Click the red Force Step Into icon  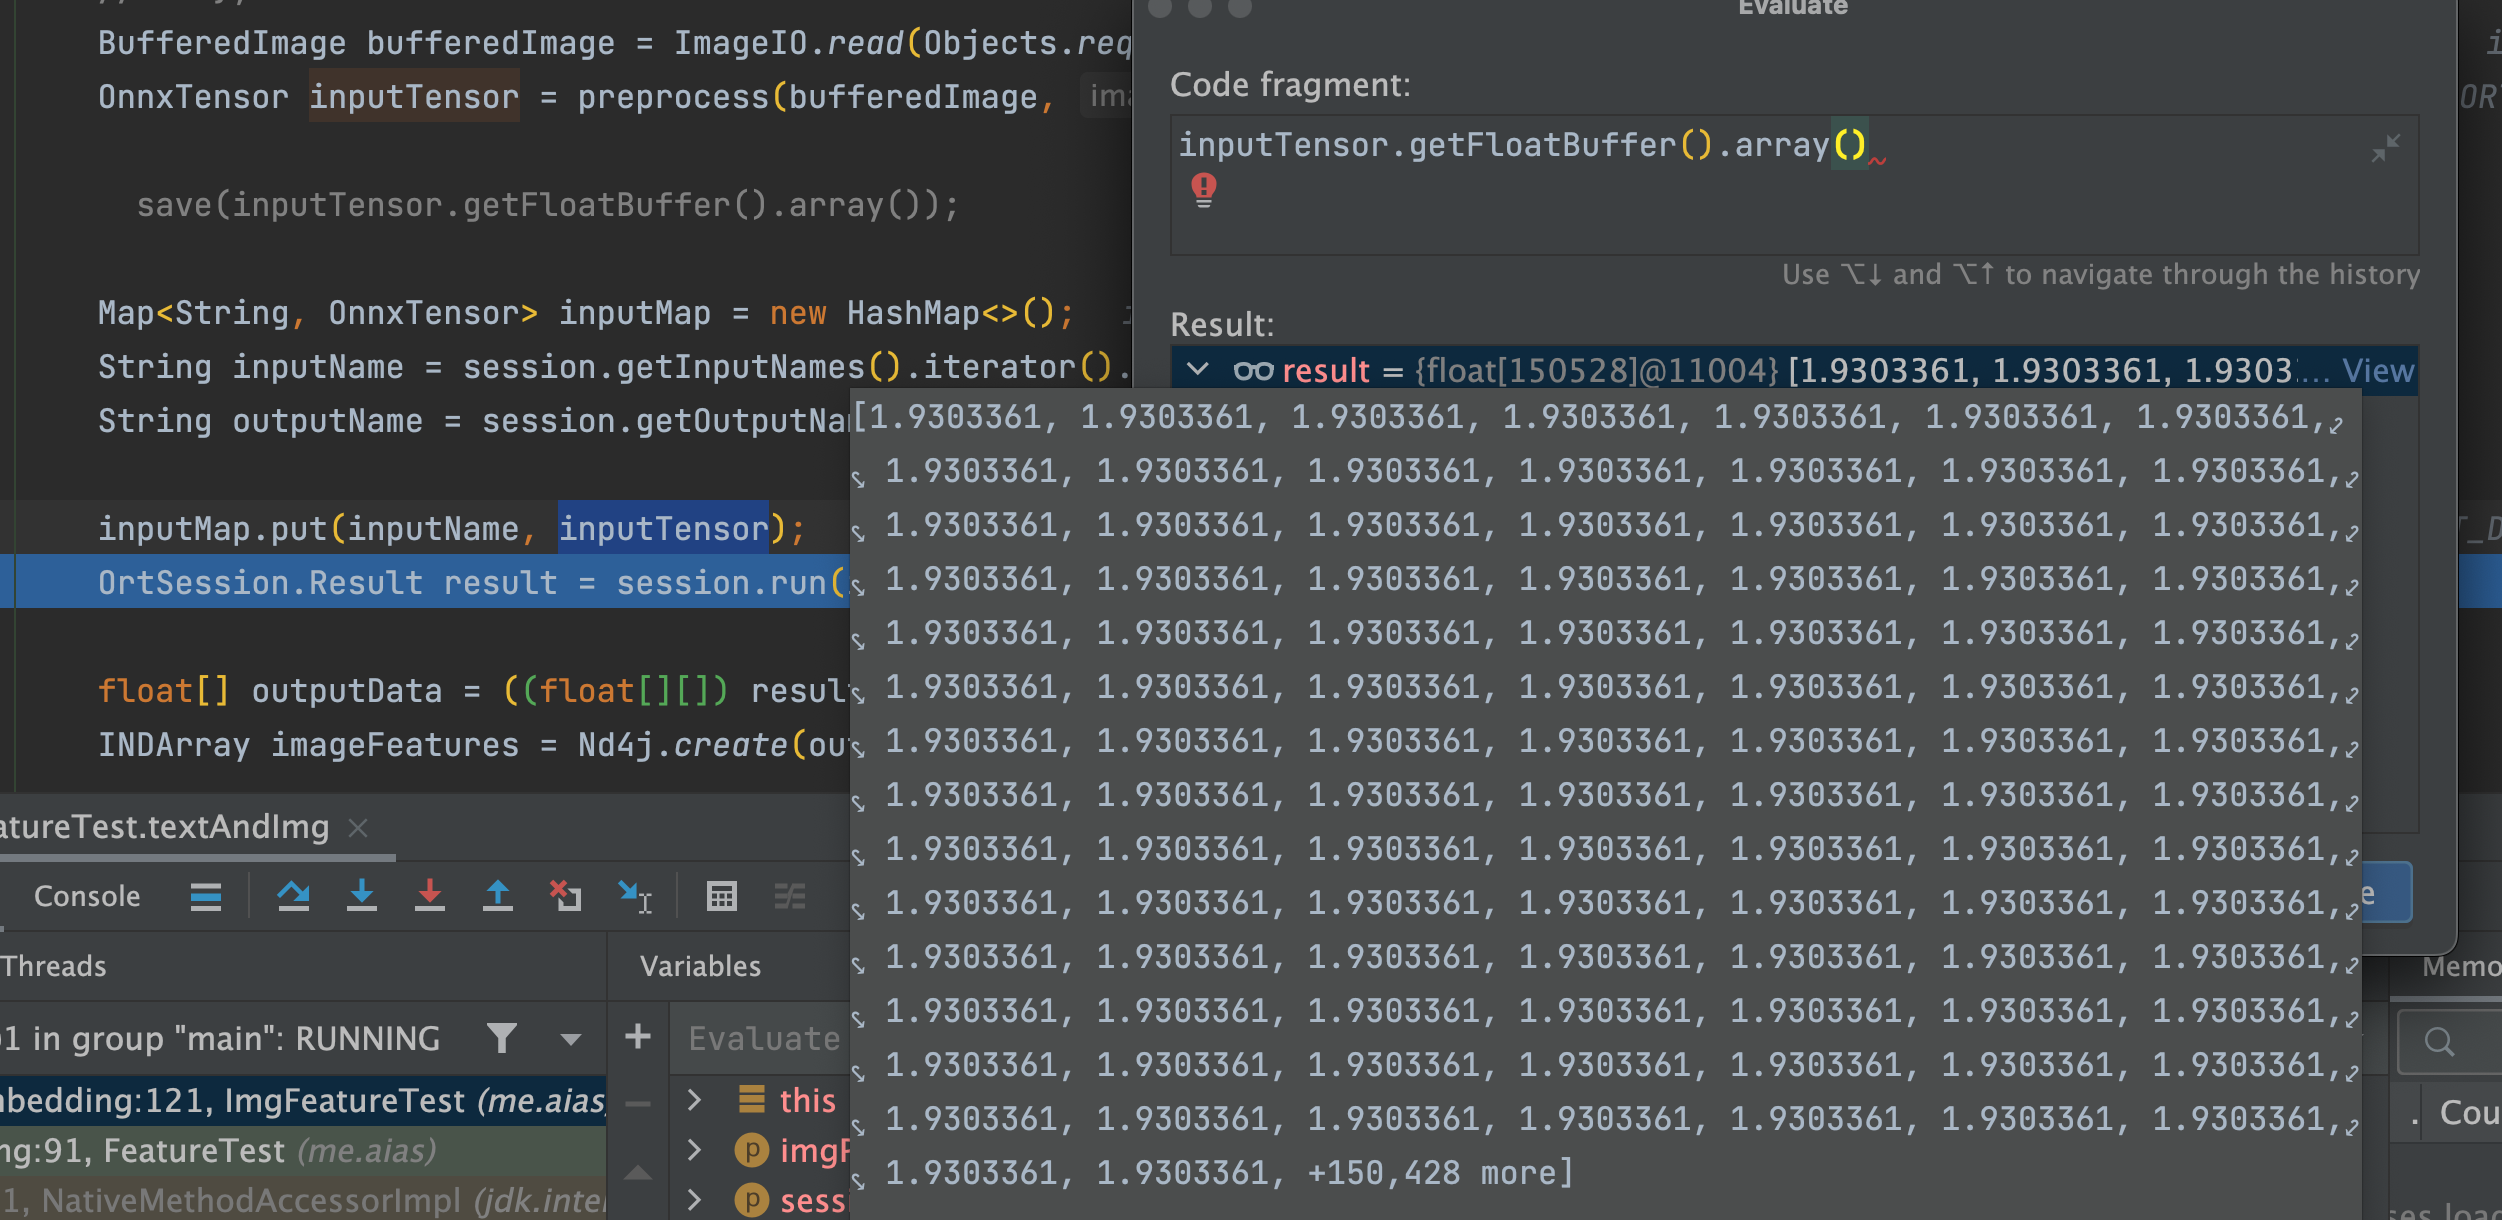click(430, 895)
